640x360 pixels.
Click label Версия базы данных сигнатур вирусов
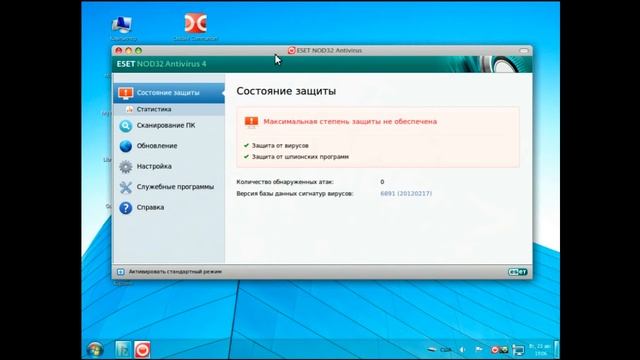click(x=295, y=193)
